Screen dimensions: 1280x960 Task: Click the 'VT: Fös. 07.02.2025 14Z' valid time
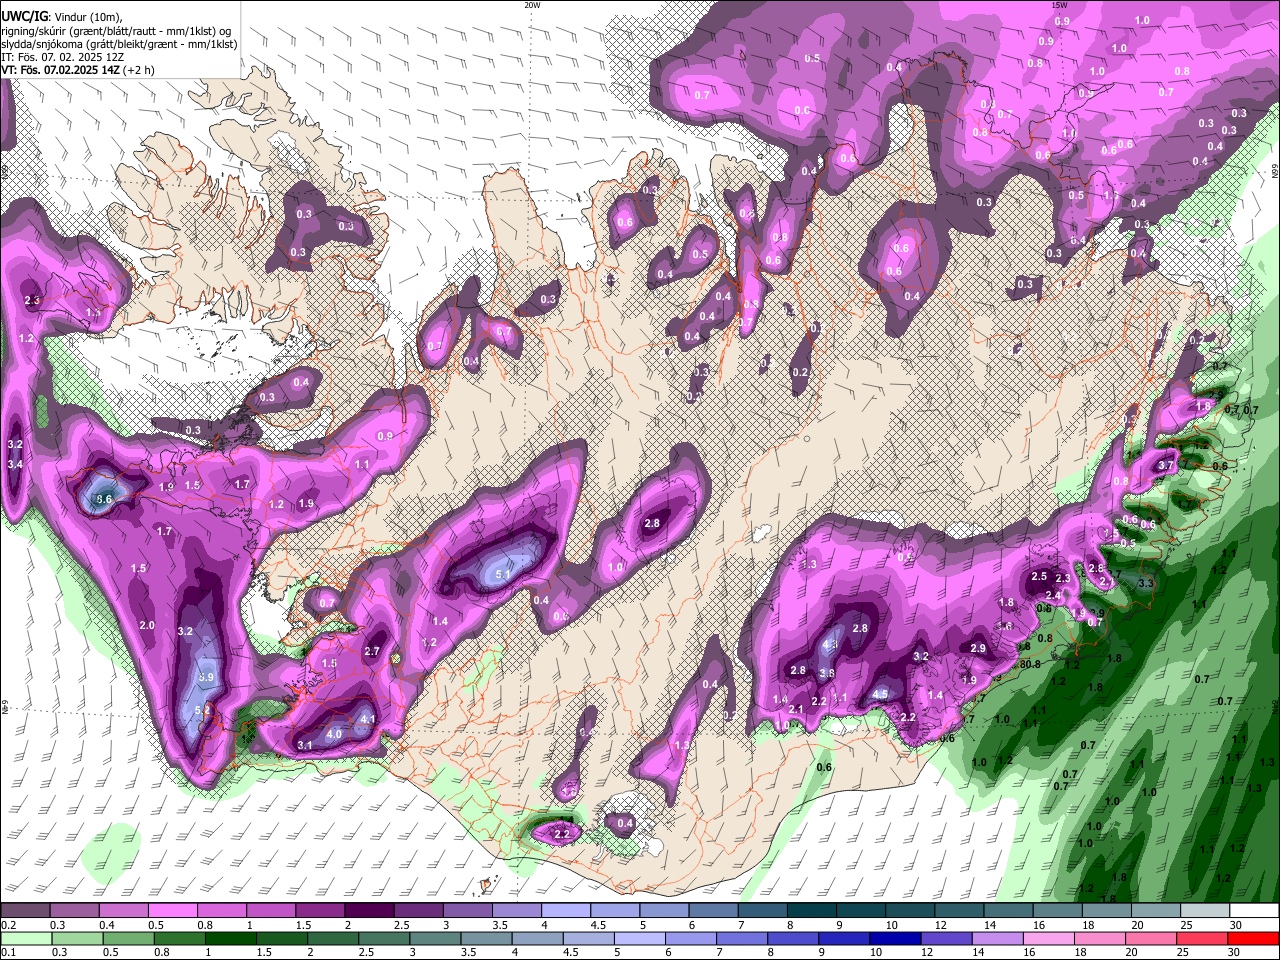coord(60,70)
